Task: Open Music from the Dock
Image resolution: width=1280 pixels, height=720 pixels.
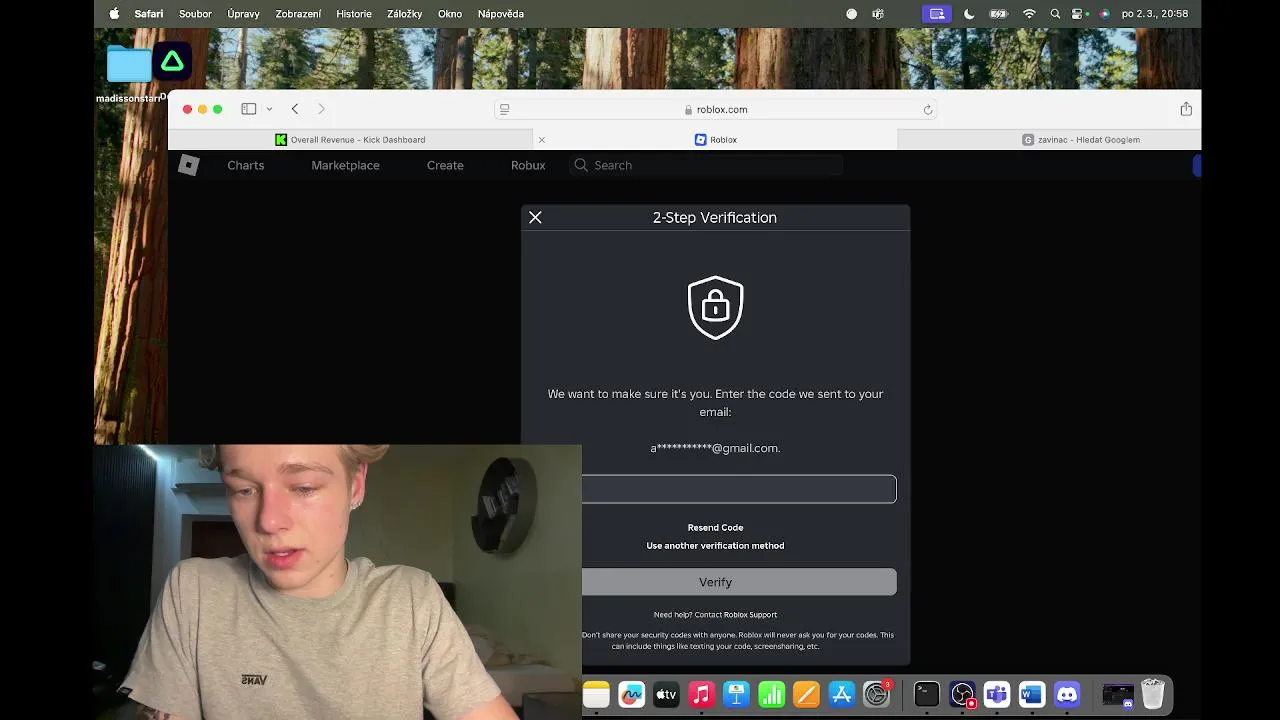Action: 701,694
